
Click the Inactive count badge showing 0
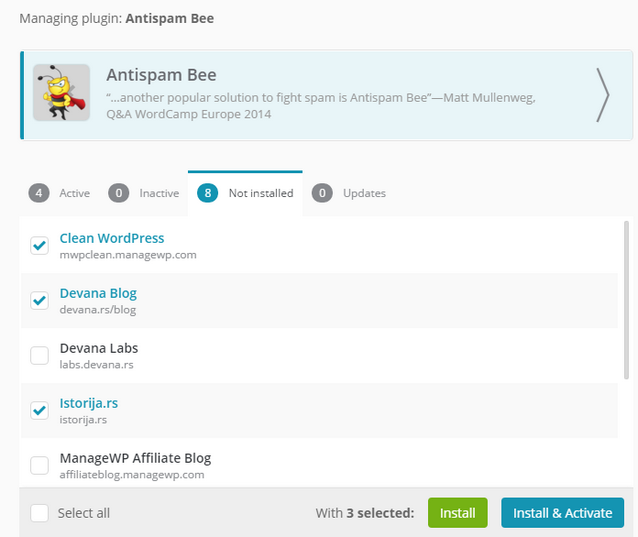119,193
